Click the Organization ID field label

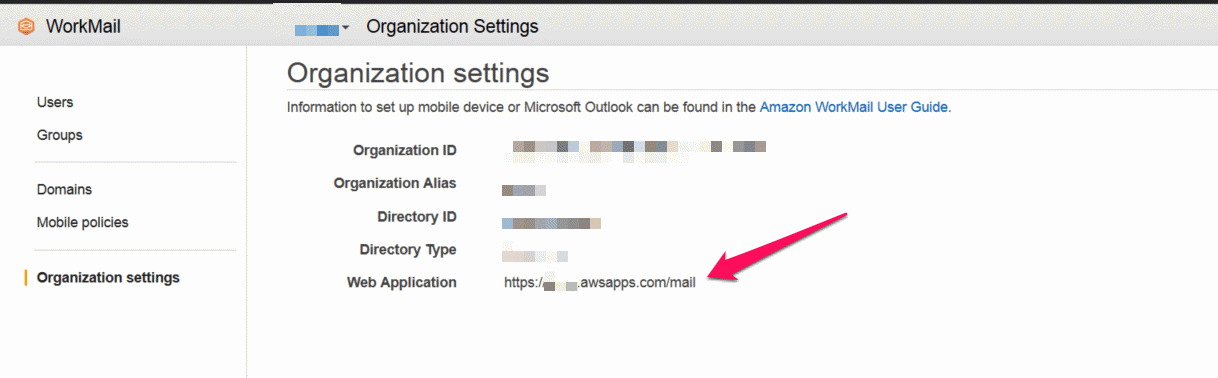[x=405, y=150]
